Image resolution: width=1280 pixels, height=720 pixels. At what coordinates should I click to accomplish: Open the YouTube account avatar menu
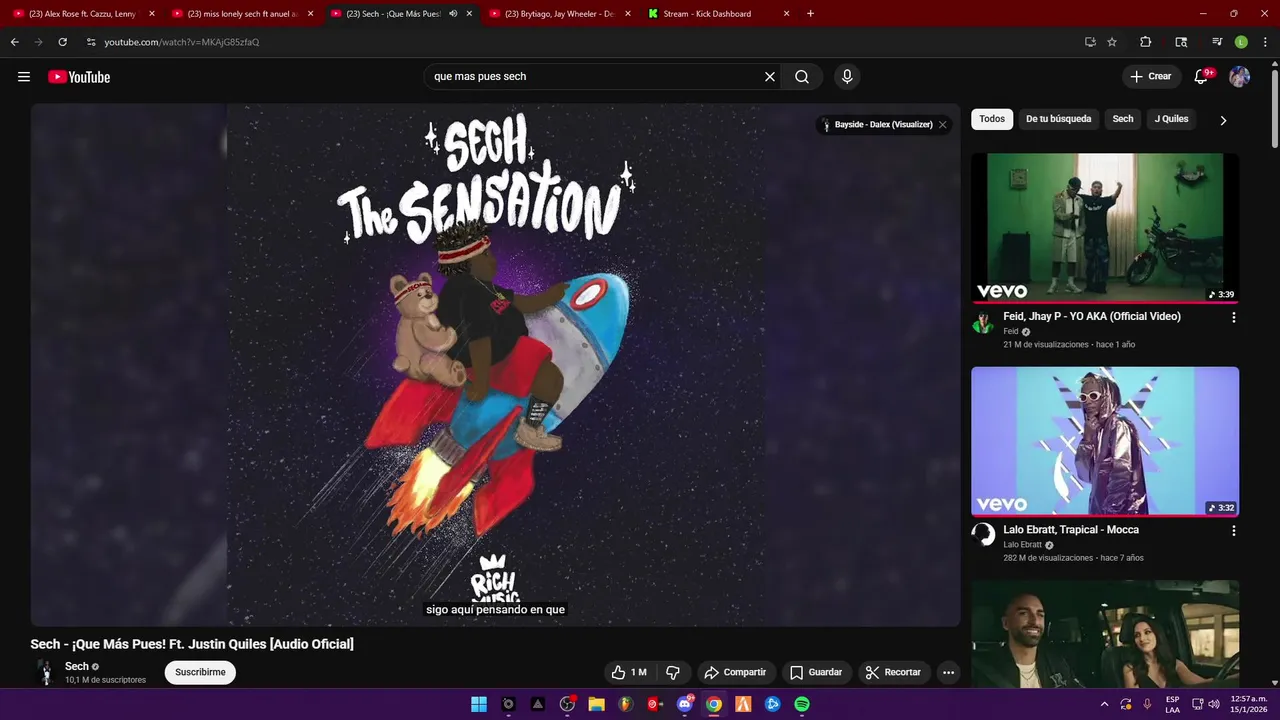(1240, 77)
